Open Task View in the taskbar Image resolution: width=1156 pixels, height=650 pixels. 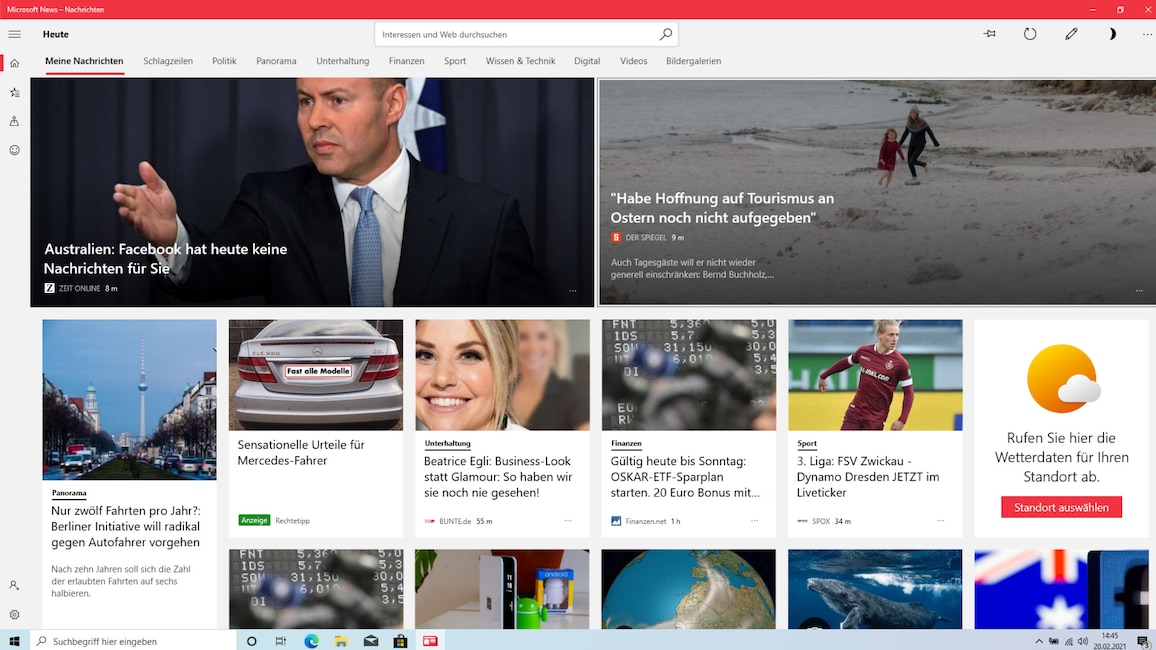coord(281,641)
